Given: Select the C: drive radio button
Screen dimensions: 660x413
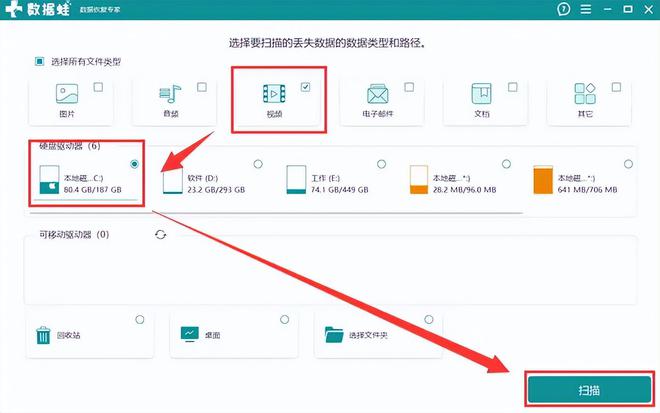Looking at the screenshot, I should pyautogui.click(x=134, y=164).
